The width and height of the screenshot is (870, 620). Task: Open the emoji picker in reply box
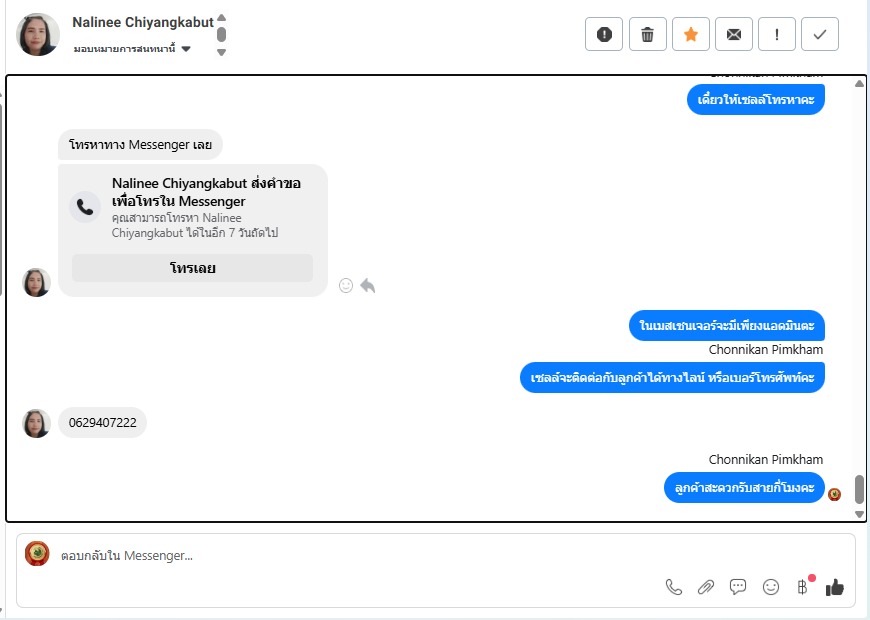(x=771, y=587)
